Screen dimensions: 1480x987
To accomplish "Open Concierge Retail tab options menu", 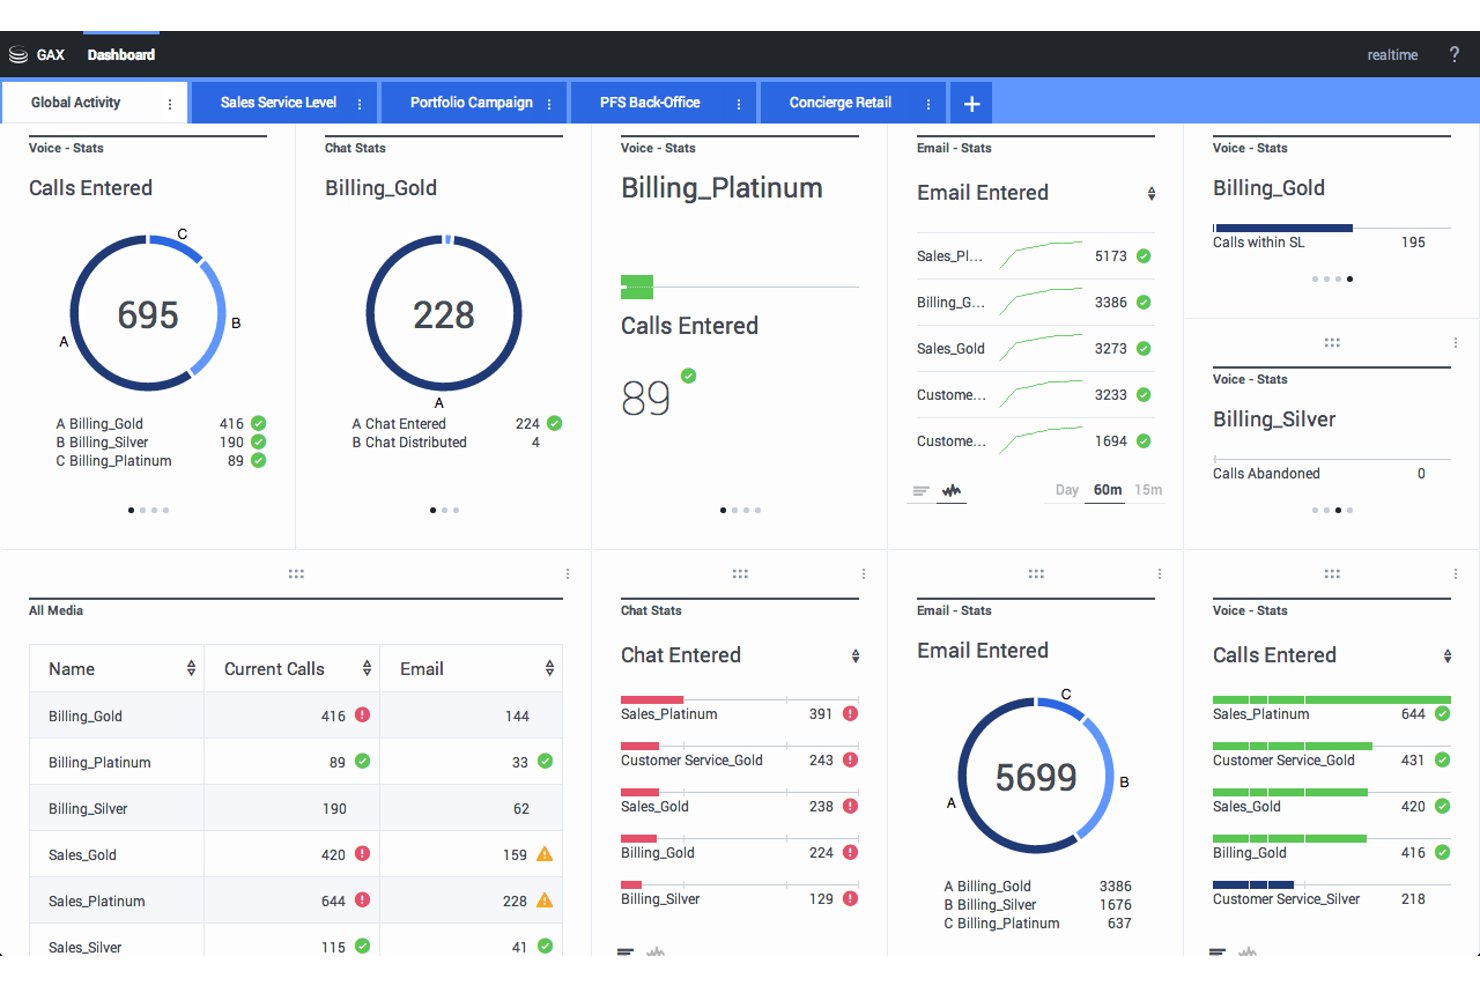I will pos(928,104).
